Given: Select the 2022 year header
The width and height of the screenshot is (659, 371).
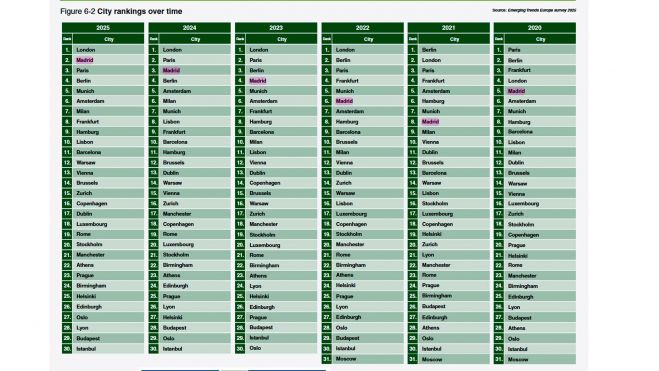Looking at the screenshot, I should click(362, 28).
